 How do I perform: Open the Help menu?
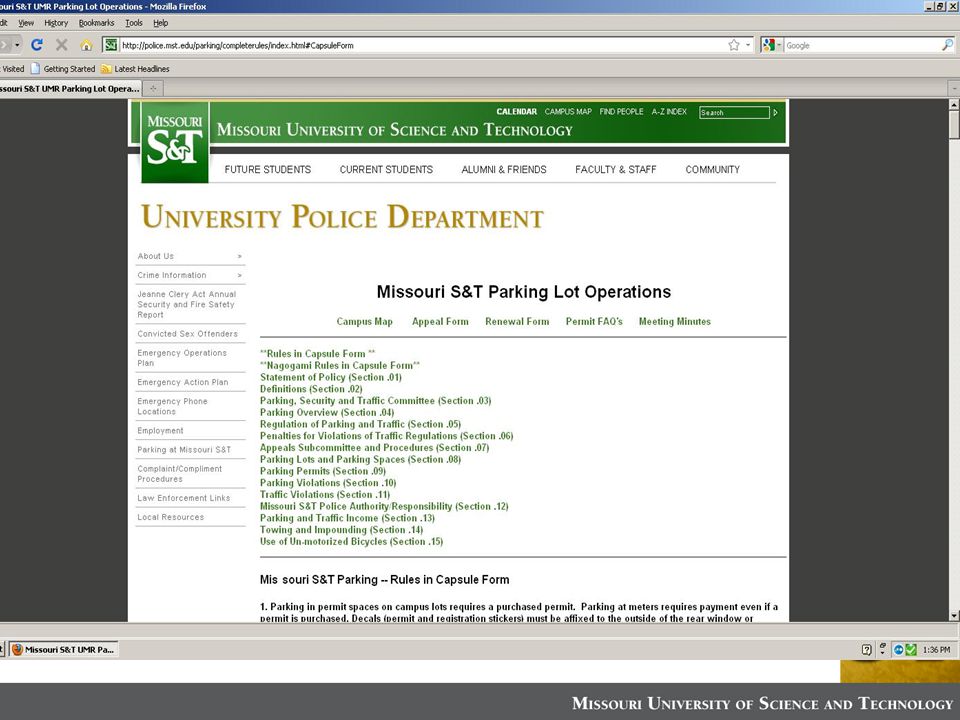click(160, 23)
